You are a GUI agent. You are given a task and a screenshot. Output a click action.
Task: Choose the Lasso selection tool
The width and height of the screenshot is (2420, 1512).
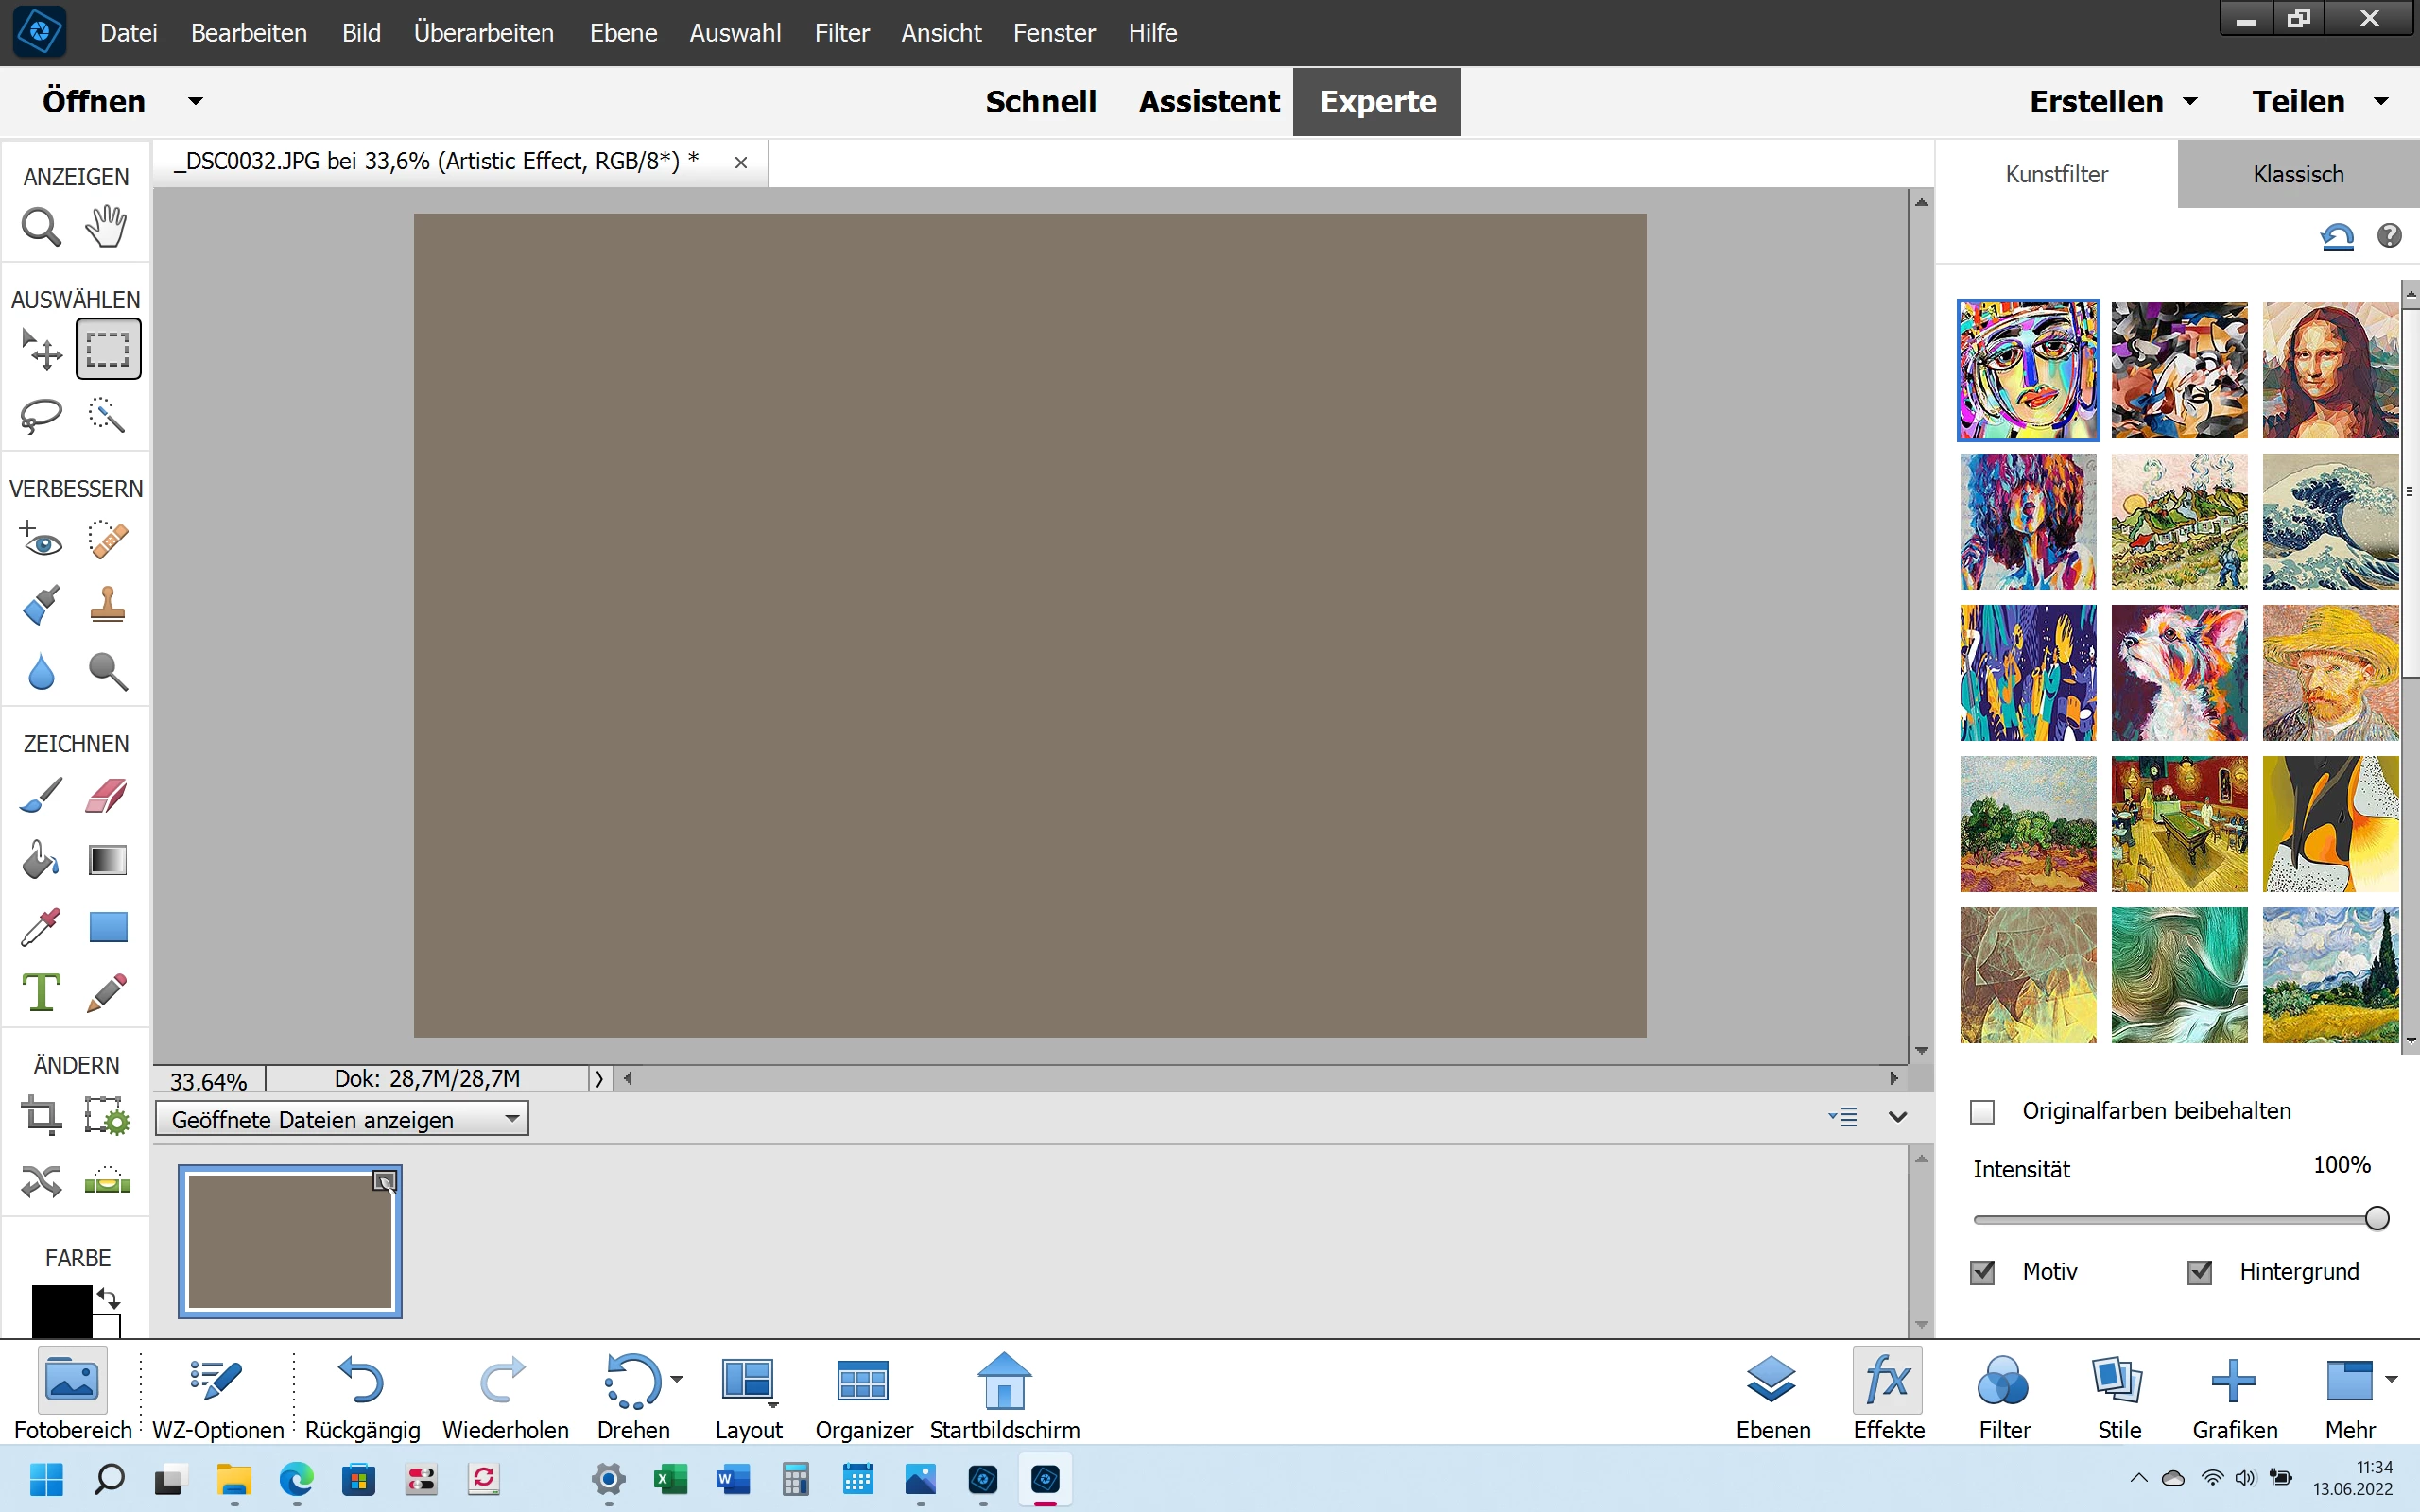pyautogui.click(x=41, y=415)
